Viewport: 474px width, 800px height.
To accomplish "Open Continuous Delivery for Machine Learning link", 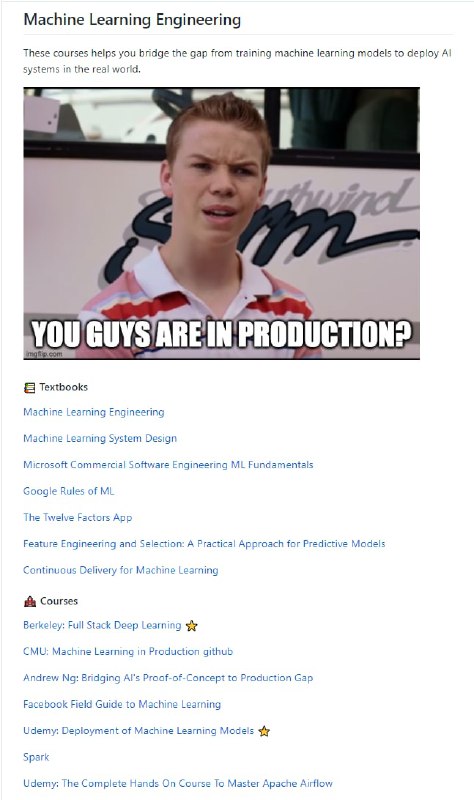I will pyautogui.click(x=121, y=570).
